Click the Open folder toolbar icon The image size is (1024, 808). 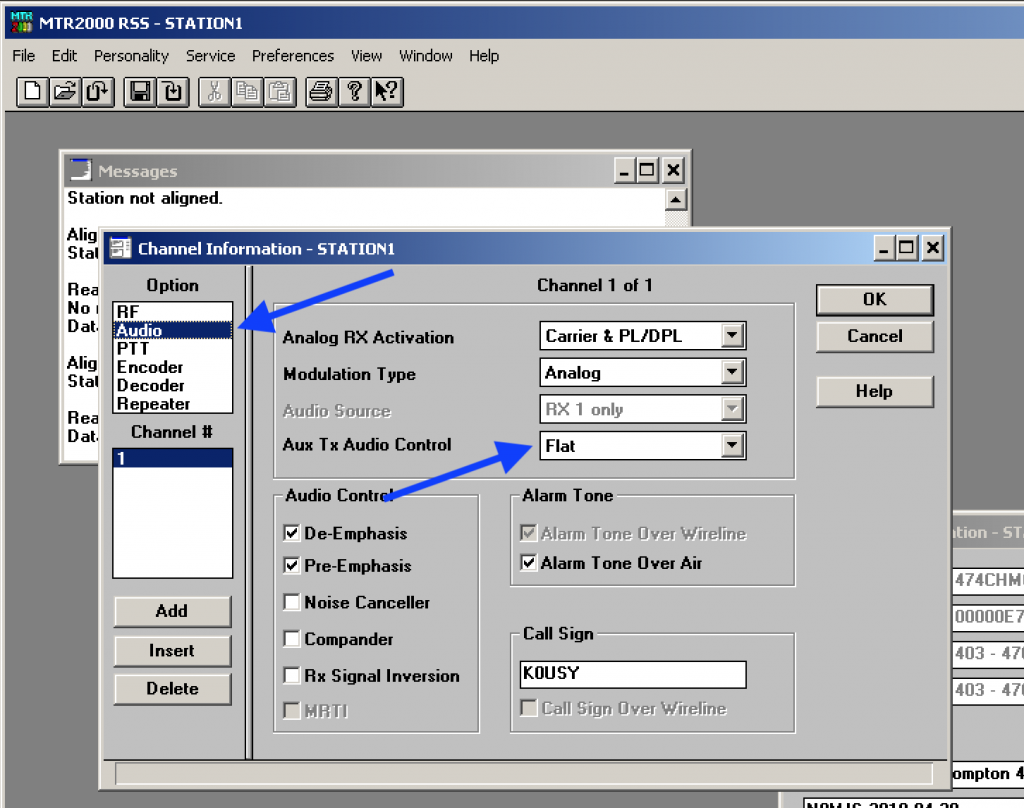(x=65, y=91)
